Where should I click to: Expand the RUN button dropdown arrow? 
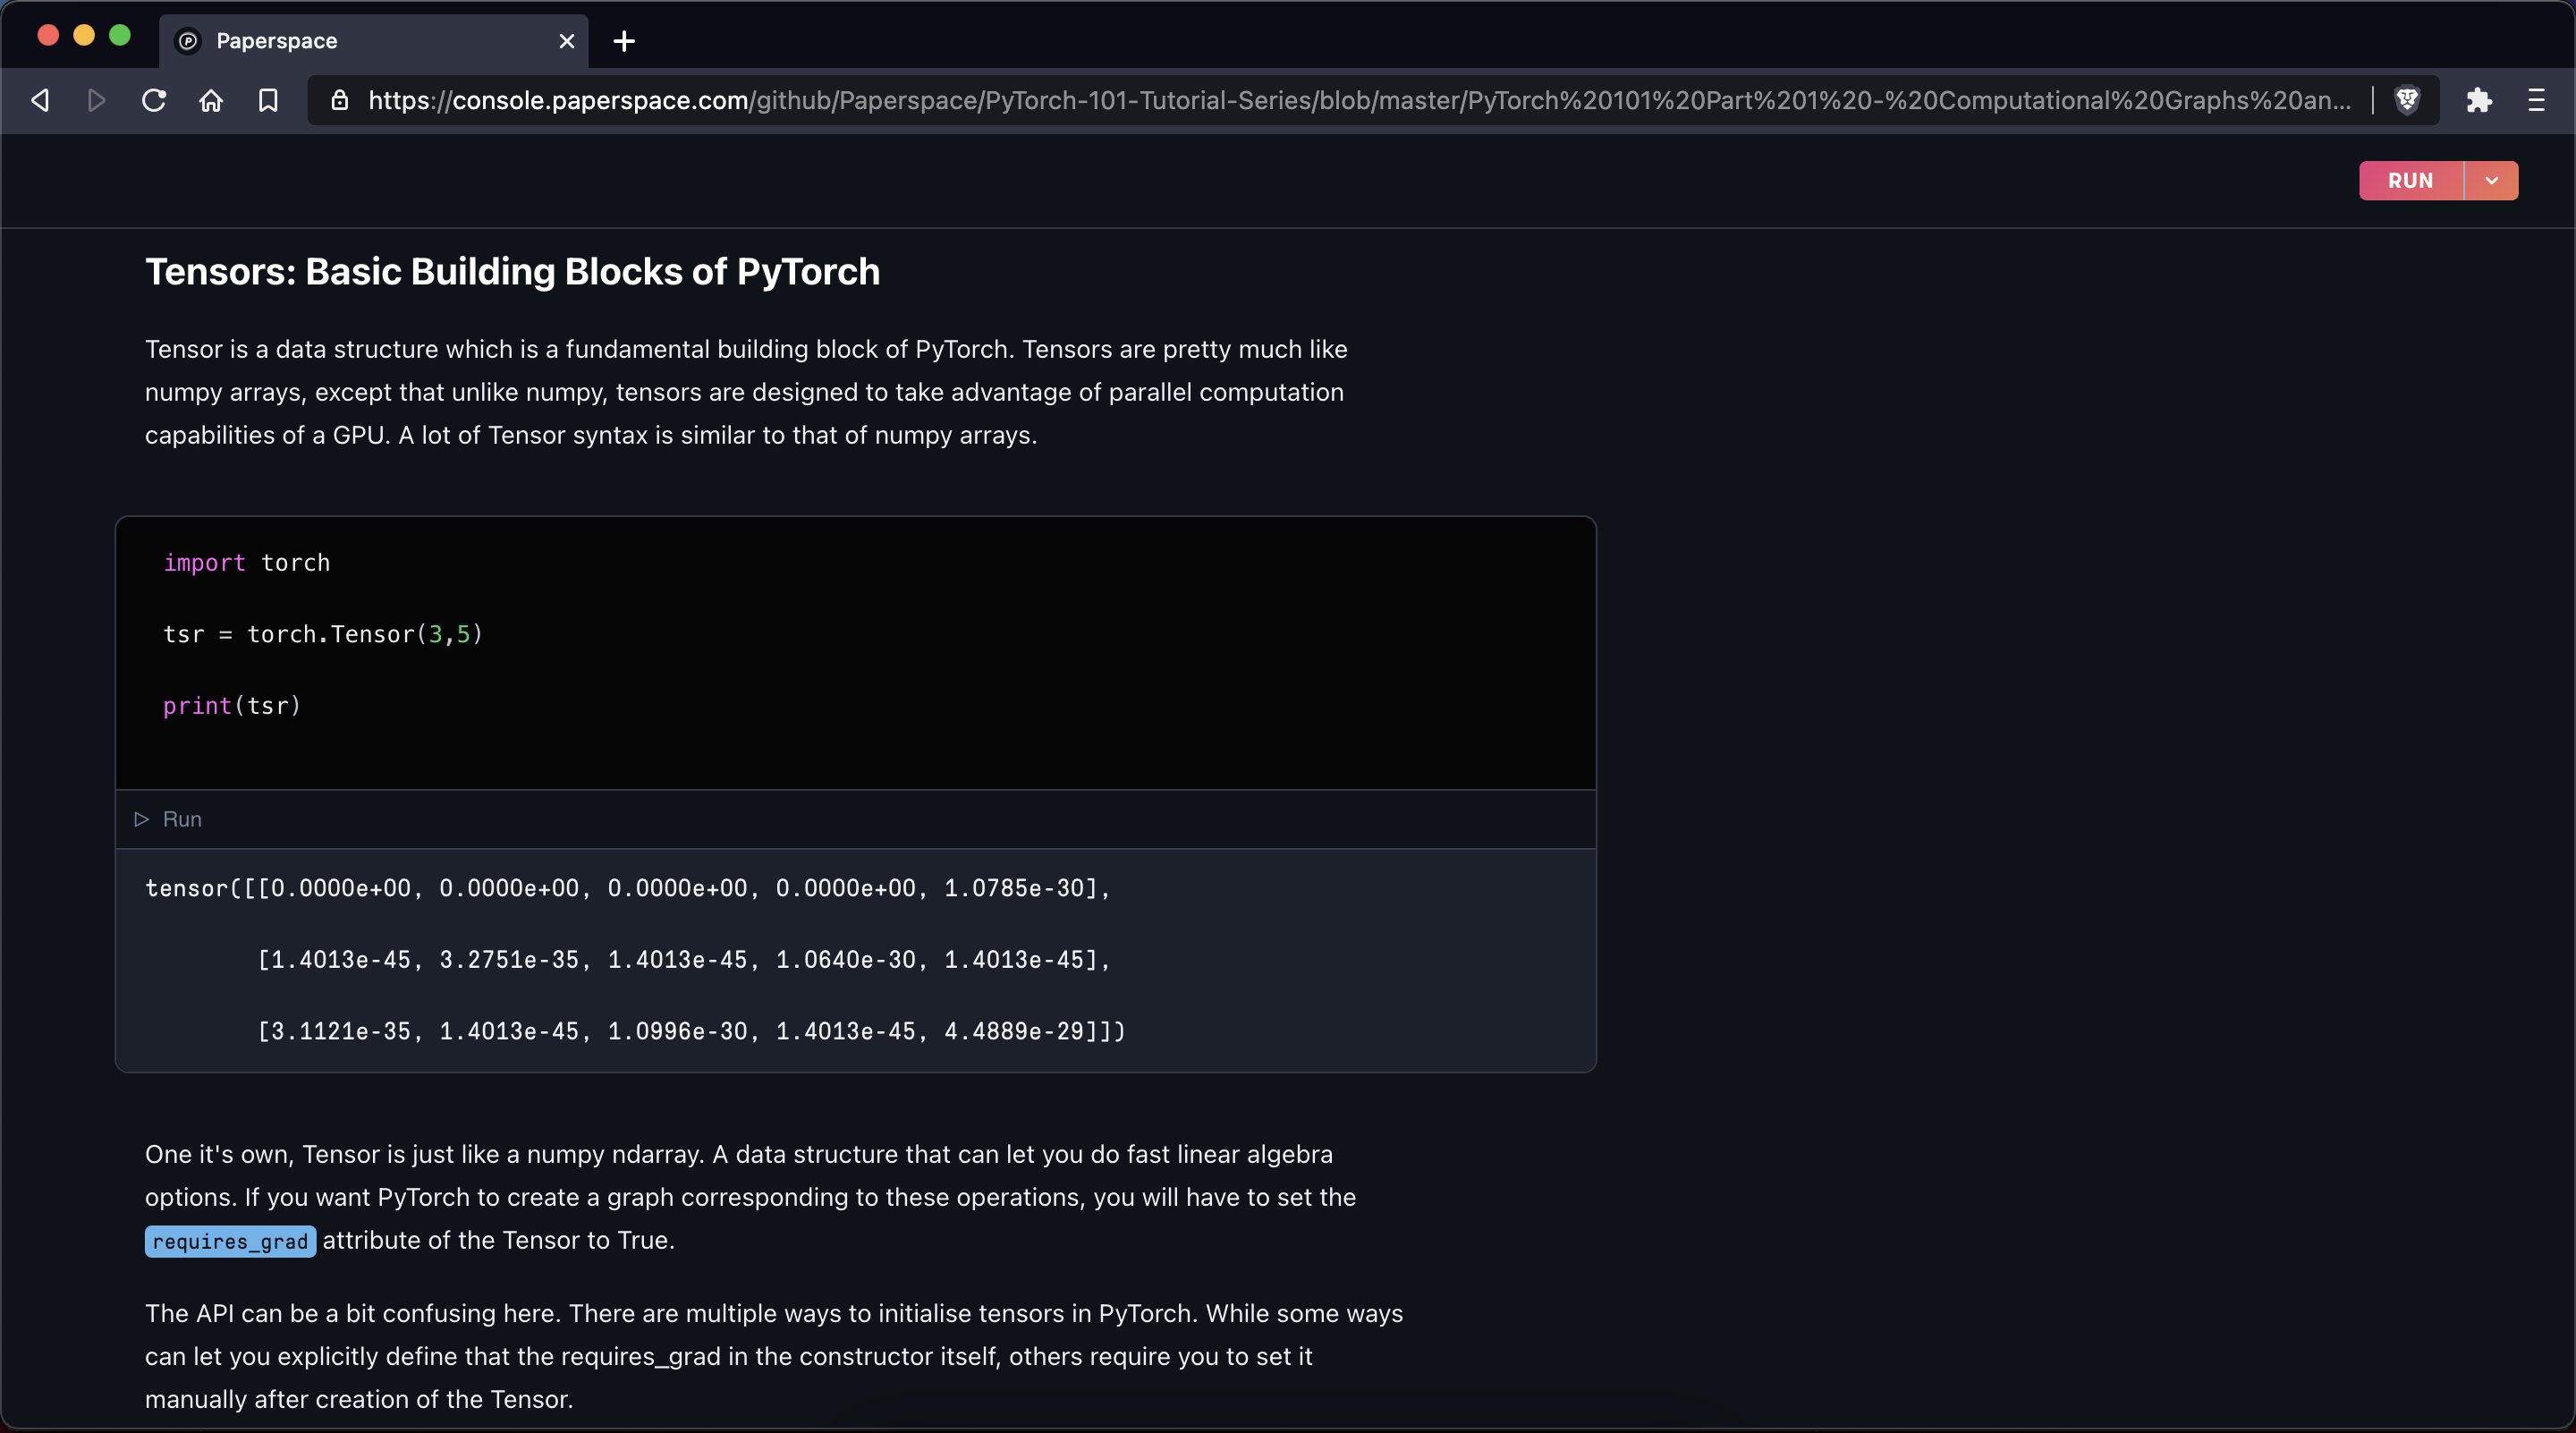(x=2491, y=181)
